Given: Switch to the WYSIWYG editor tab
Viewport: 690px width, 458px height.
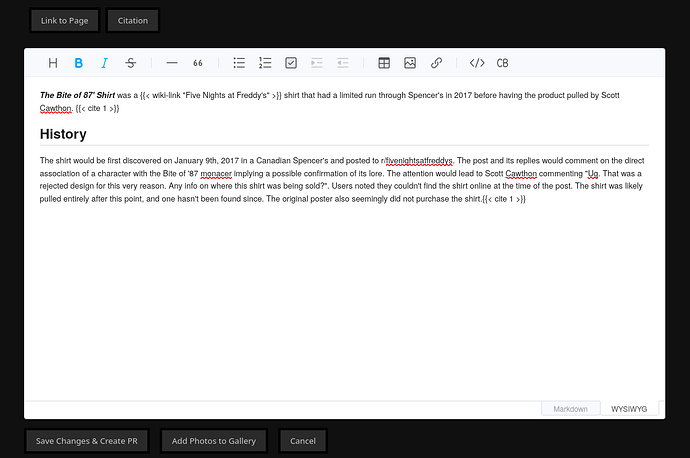Looking at the screenshot, I should pos(629,409).
